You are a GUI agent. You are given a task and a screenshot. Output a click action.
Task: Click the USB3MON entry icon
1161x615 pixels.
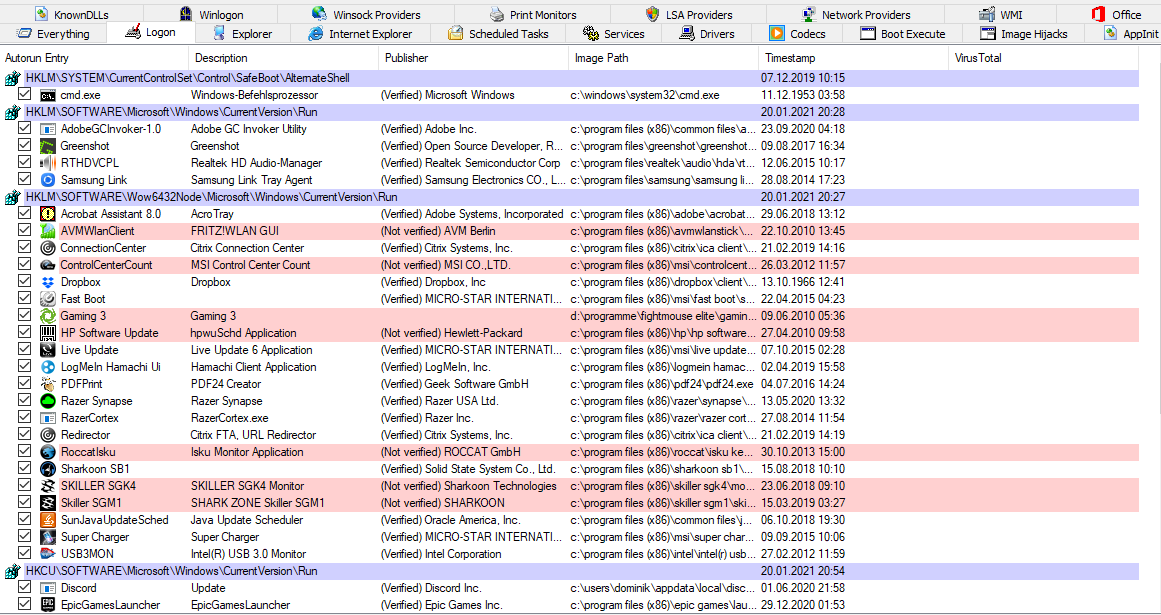(x=47, y=554)
